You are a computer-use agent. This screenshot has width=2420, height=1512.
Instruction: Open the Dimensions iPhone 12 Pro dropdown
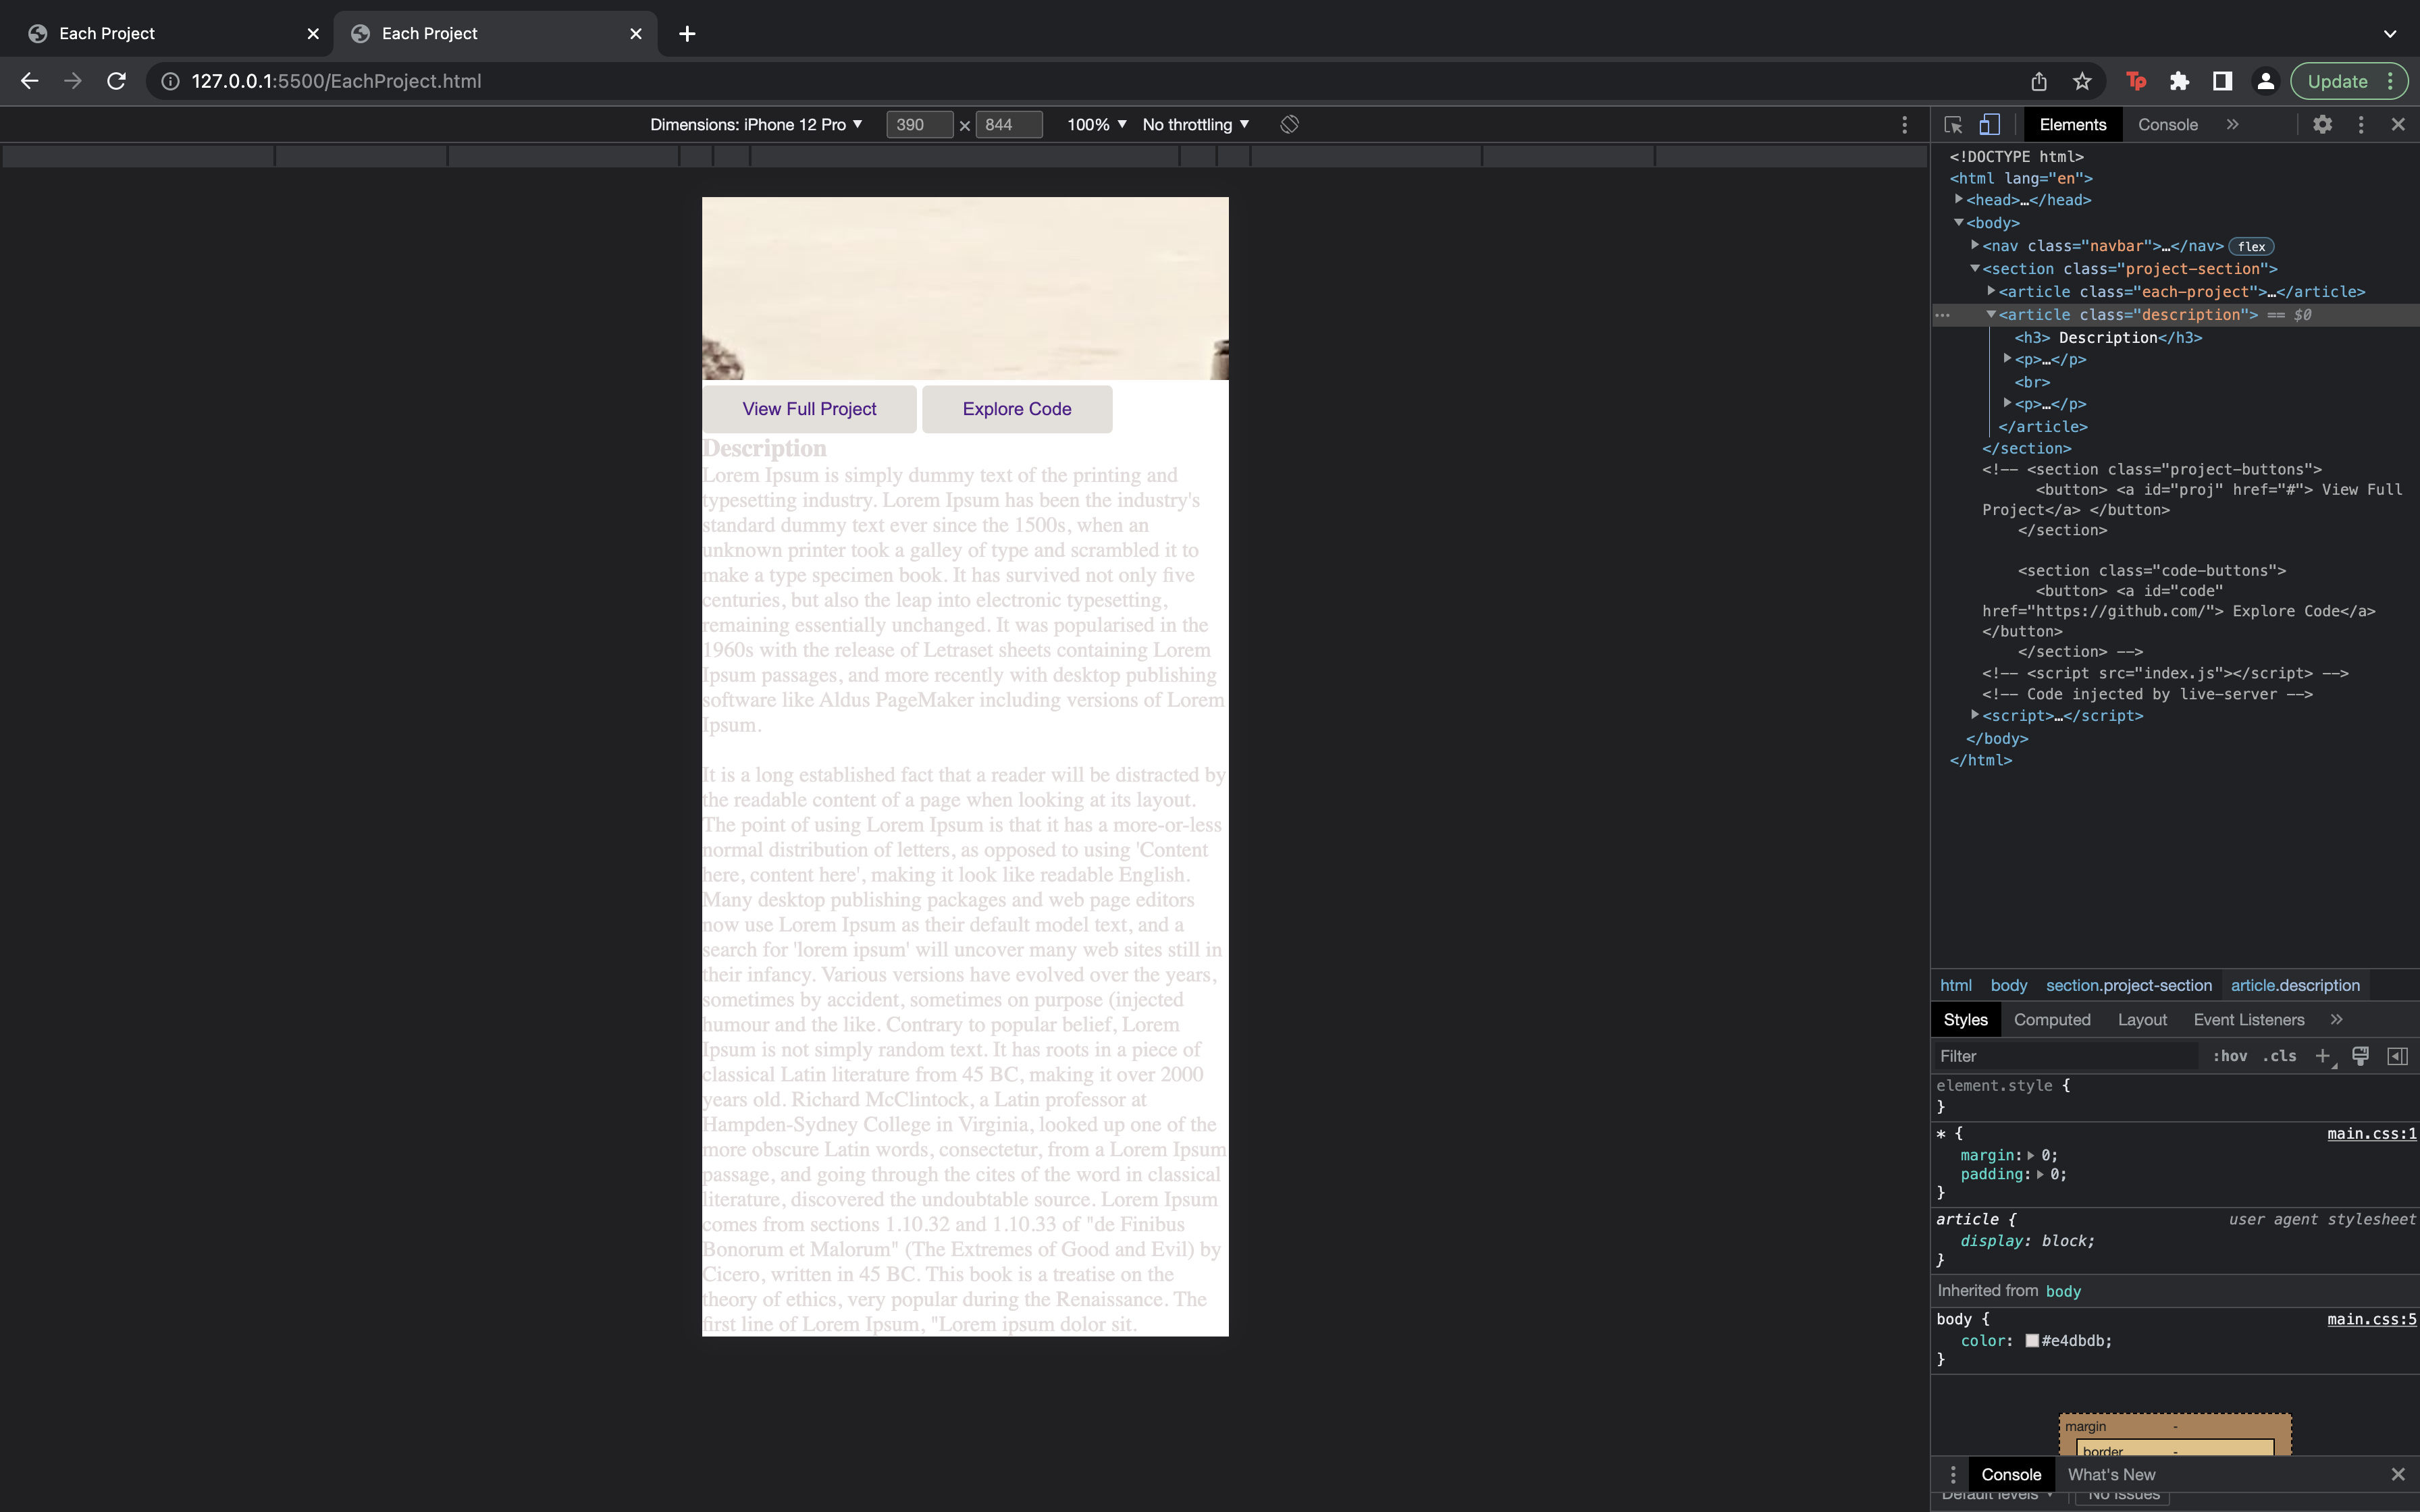(755, 124)
